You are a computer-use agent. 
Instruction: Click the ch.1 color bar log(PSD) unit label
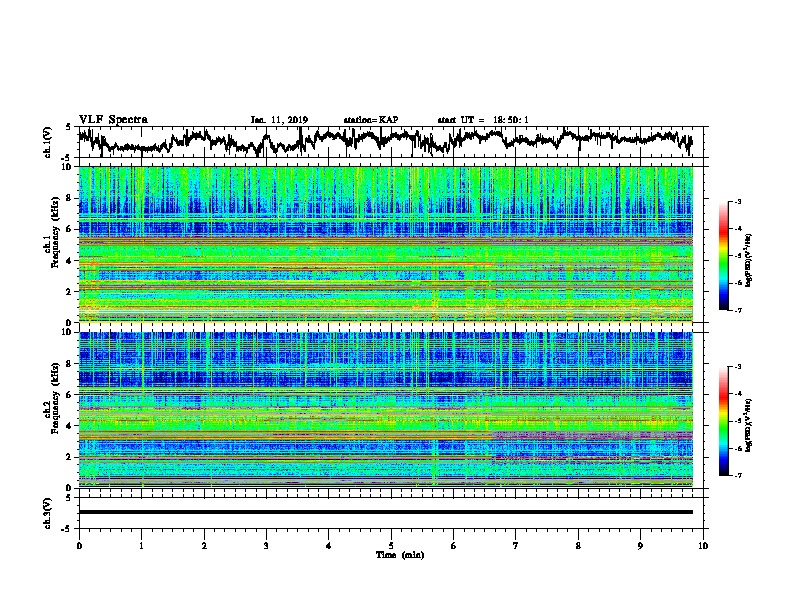click(749, 261)
